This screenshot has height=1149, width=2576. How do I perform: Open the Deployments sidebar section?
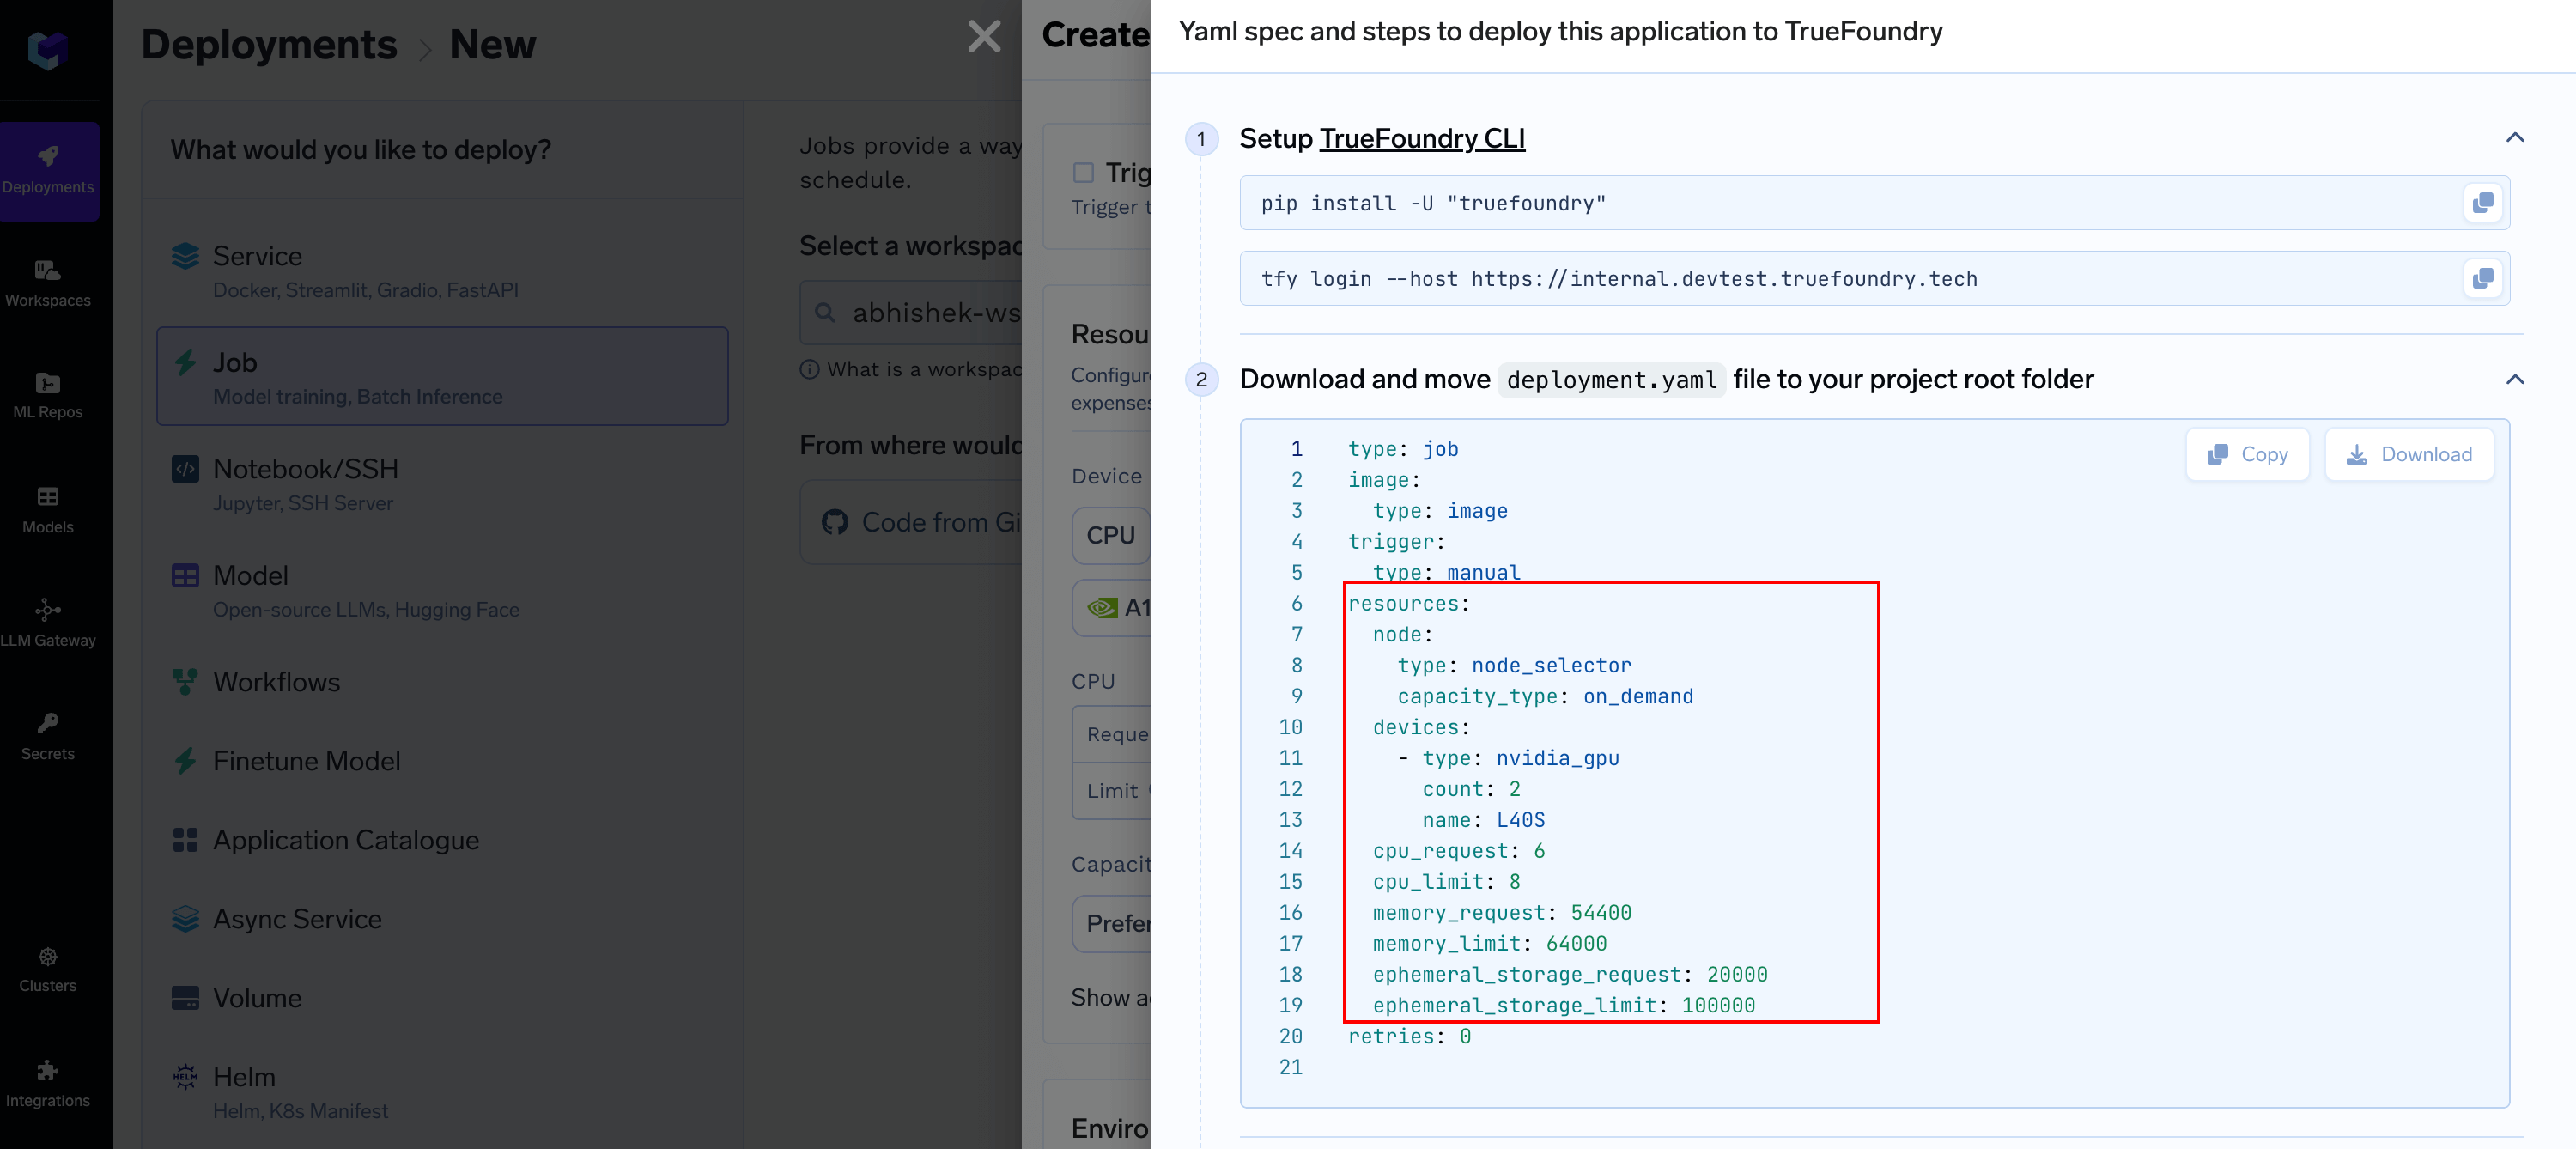click(48, 171)
